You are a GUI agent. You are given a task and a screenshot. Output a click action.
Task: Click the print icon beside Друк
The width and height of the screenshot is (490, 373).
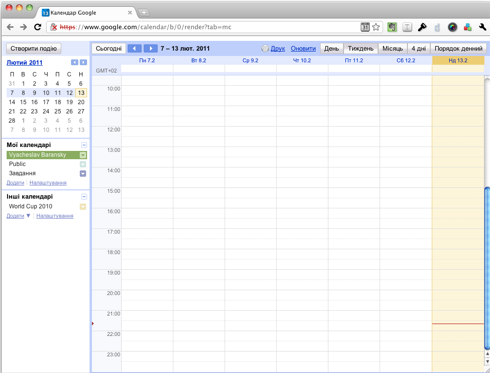(265, 49)
